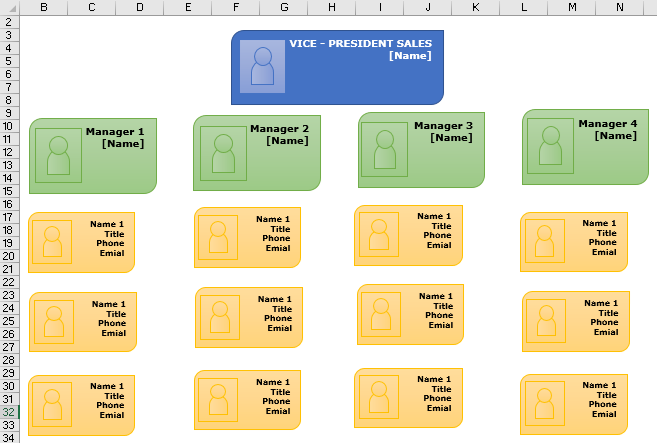Click the Vice-President photo placeholder icon
The image size is (657, 443).
[x=262, y=66]
